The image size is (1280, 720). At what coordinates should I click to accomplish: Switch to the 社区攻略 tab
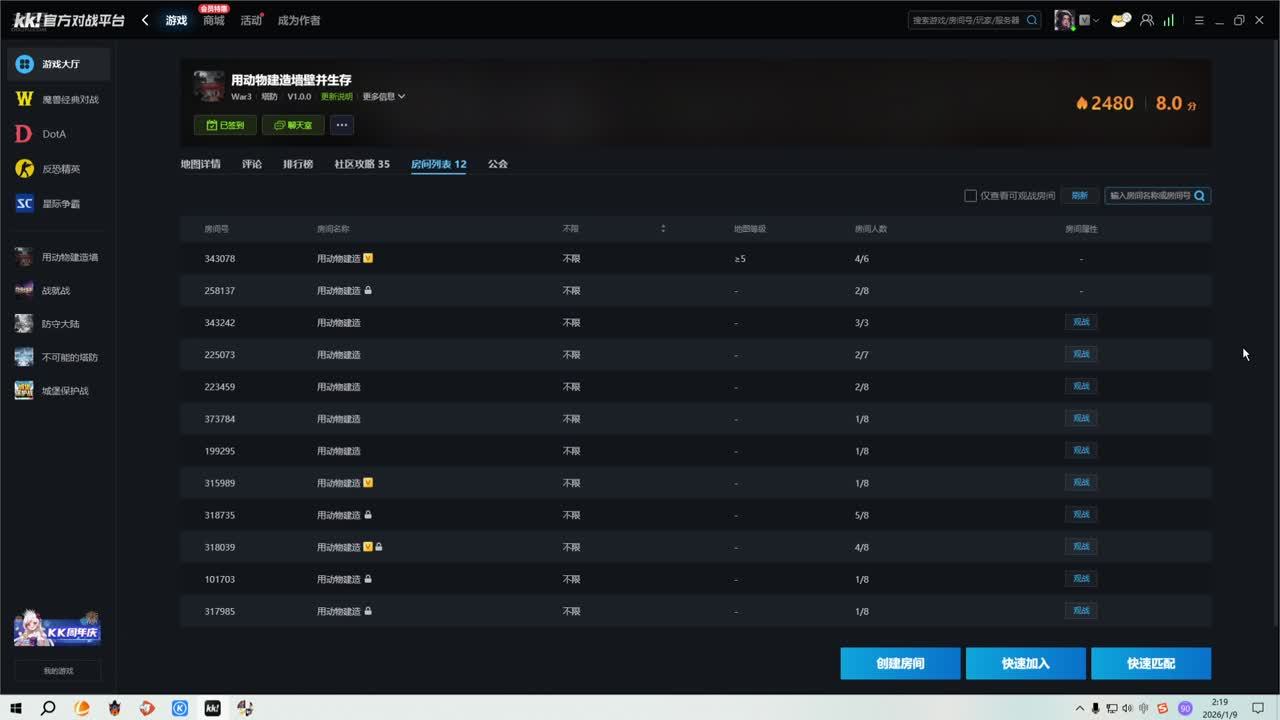click(362, 164)
